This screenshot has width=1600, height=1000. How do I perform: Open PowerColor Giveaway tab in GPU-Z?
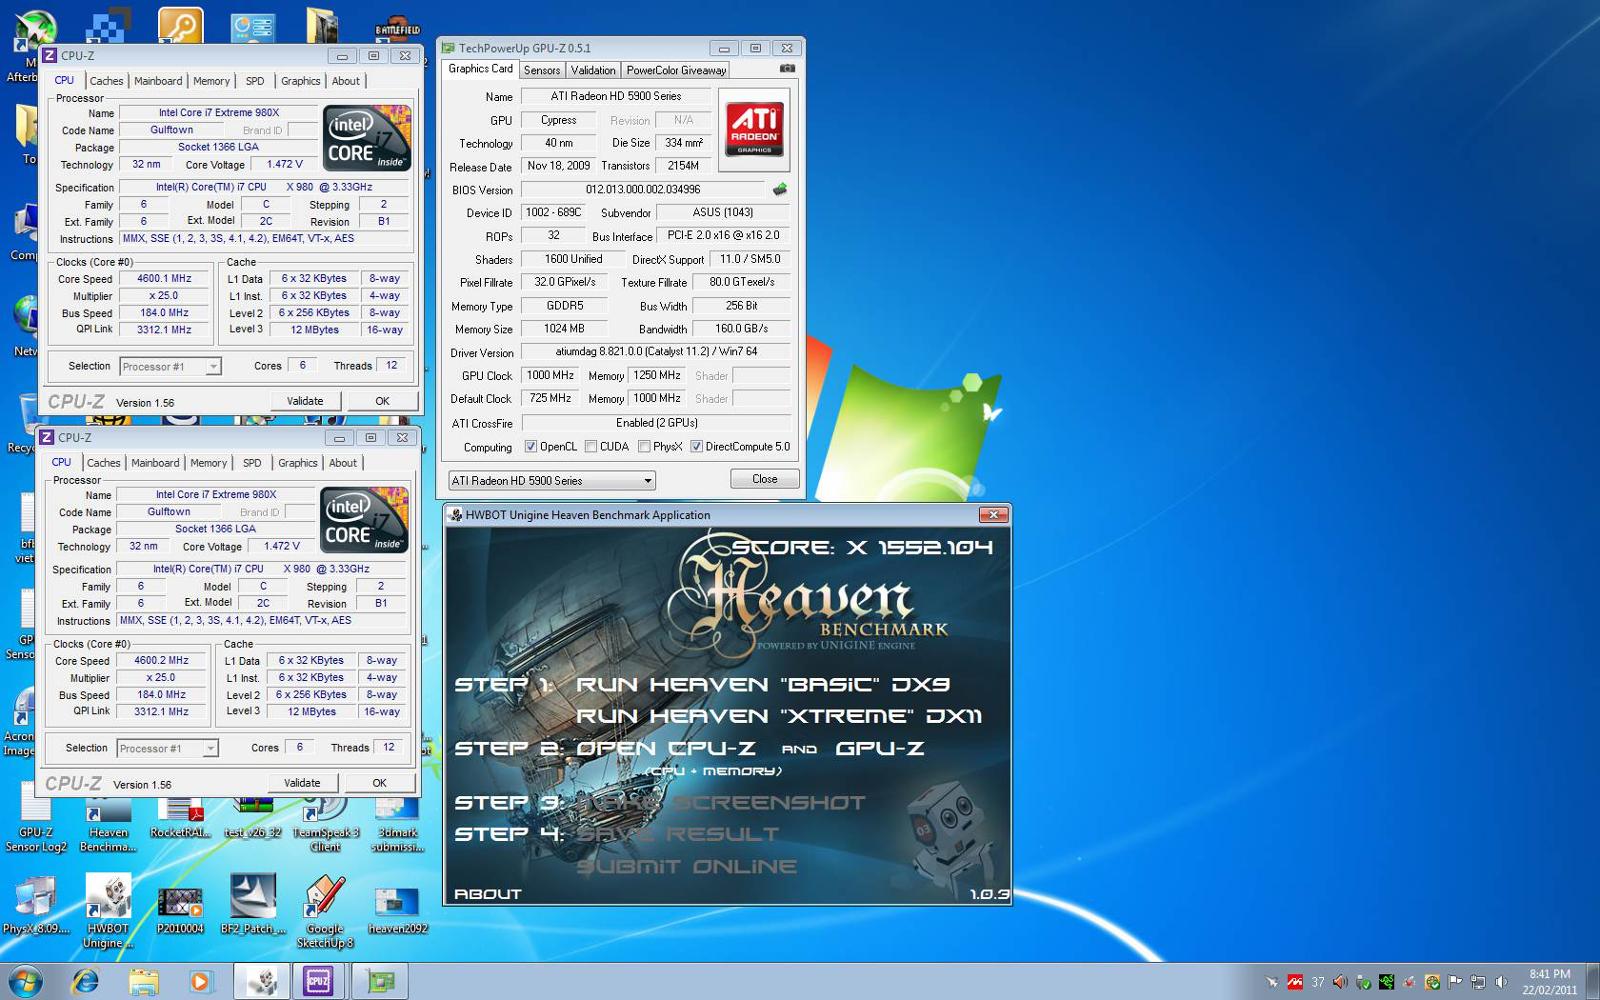(x=676, y=70)
